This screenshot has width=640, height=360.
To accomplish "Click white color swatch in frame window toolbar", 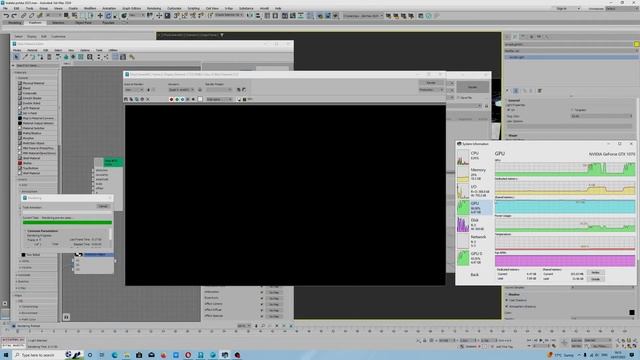I will [x=200, y=99].
